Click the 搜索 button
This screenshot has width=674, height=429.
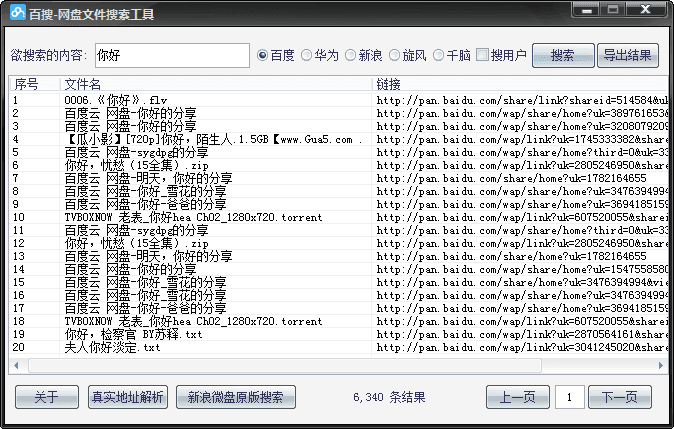coord(562,55)
